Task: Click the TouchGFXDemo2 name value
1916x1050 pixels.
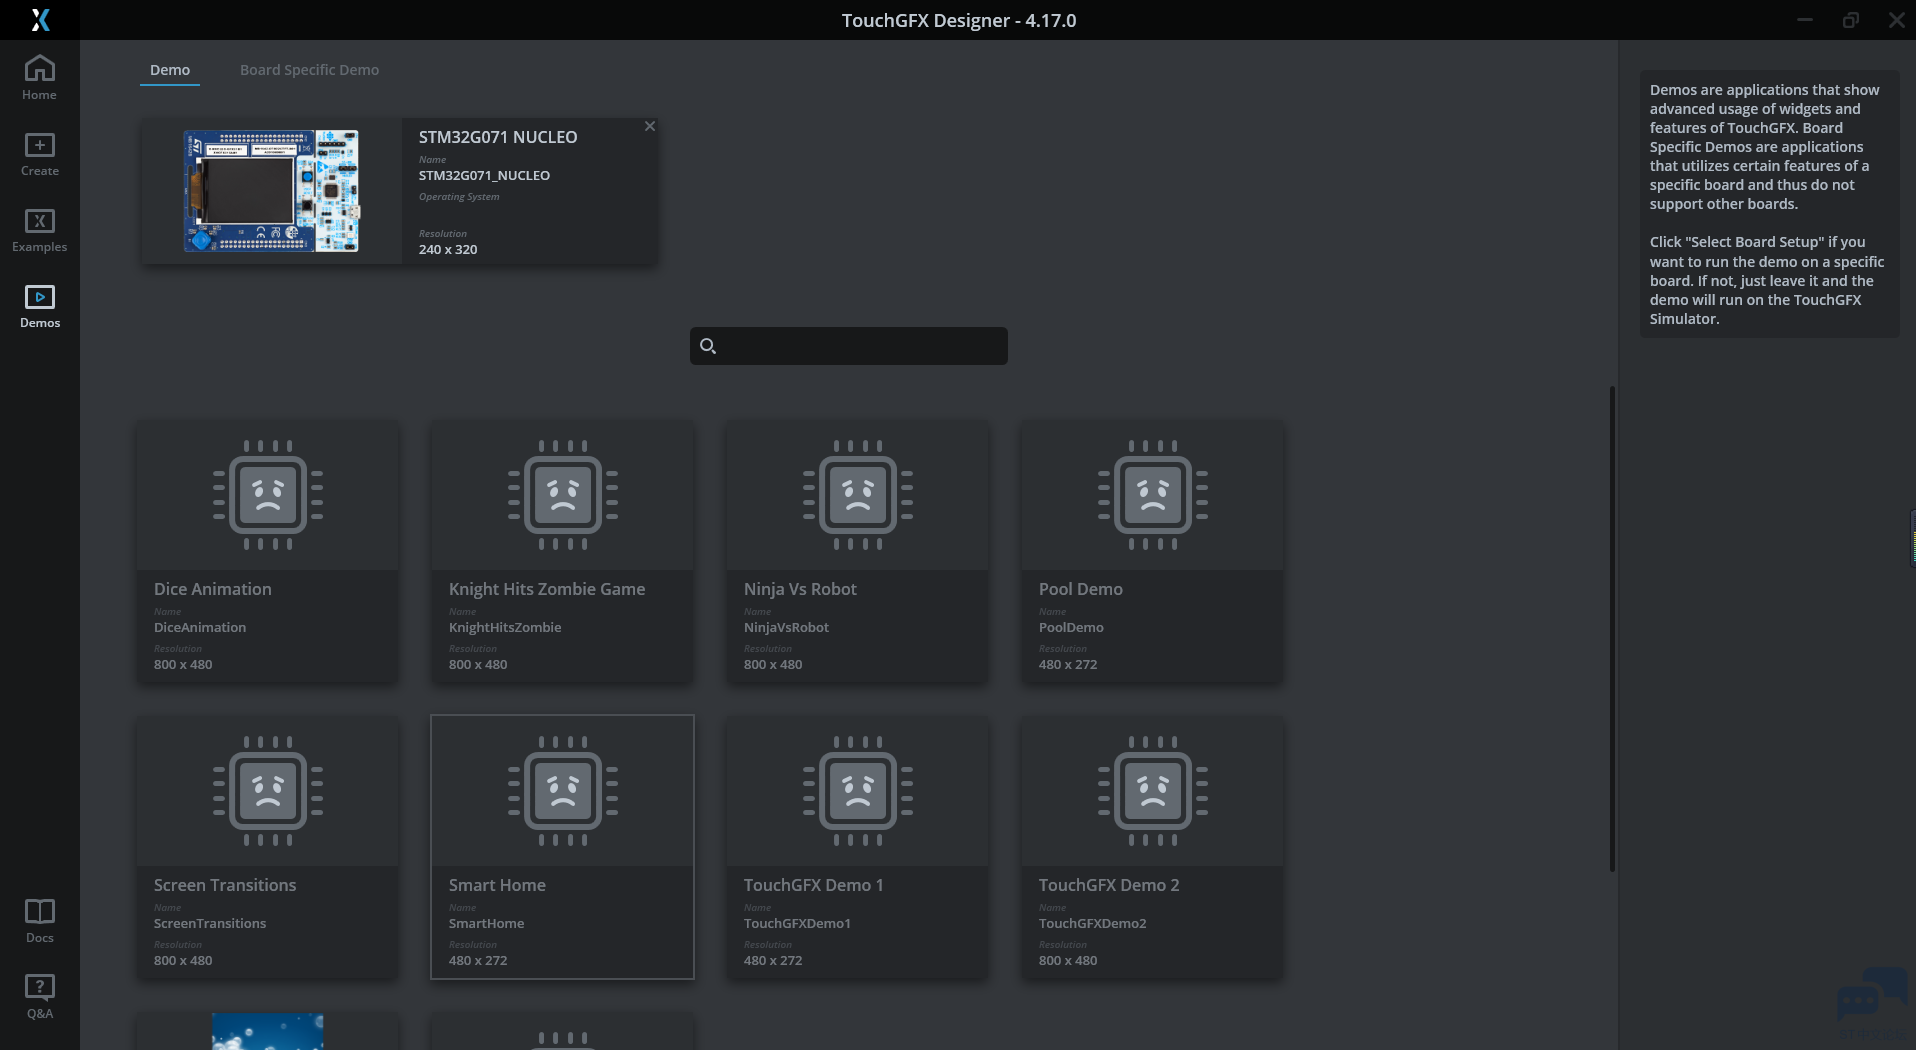Action: point(1093,923)
